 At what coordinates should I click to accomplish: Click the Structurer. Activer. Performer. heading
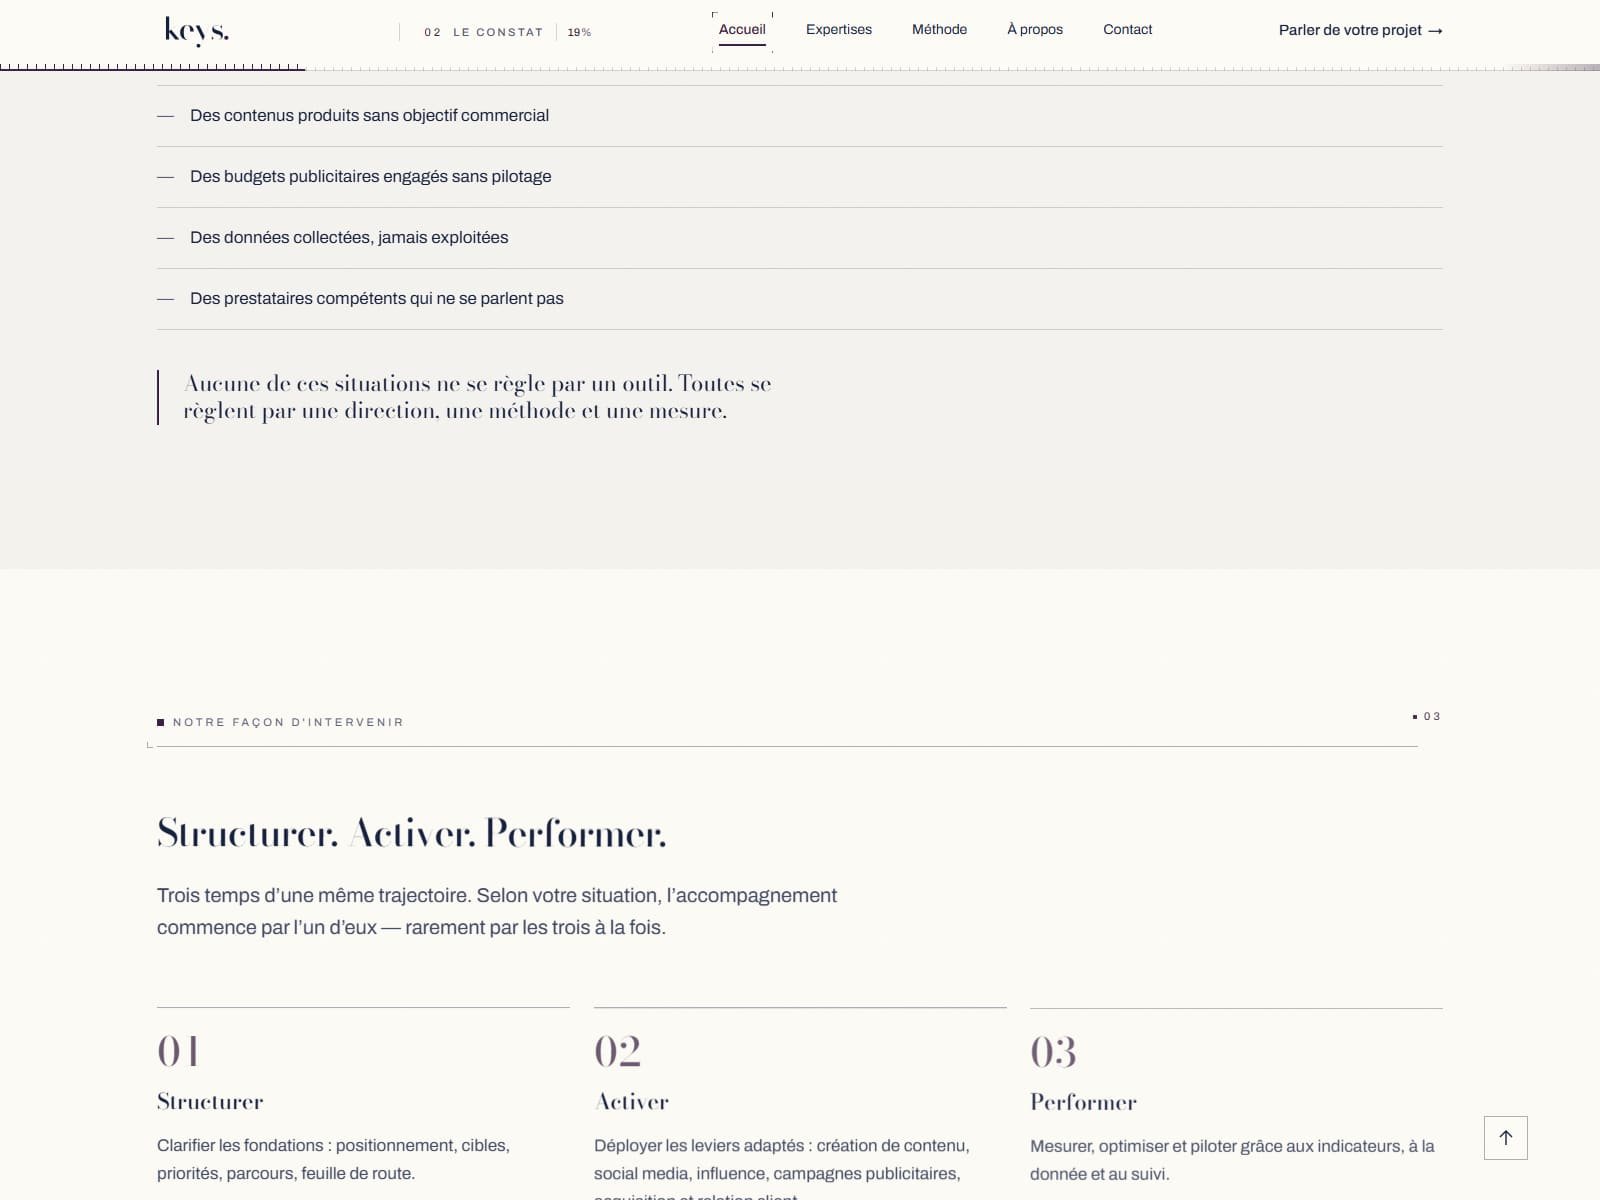pos(411,834)
